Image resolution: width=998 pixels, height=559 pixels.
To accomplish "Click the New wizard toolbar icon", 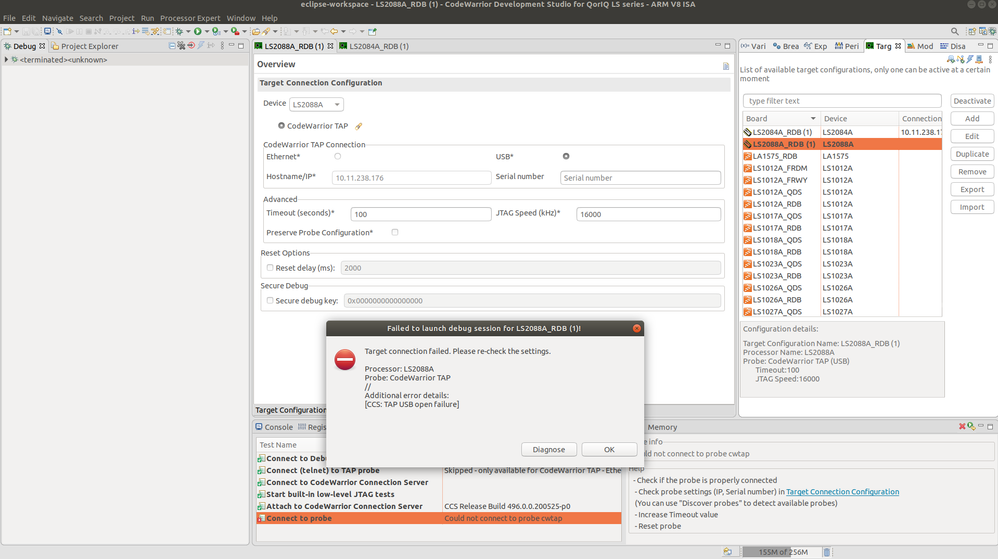I will 7,31.
